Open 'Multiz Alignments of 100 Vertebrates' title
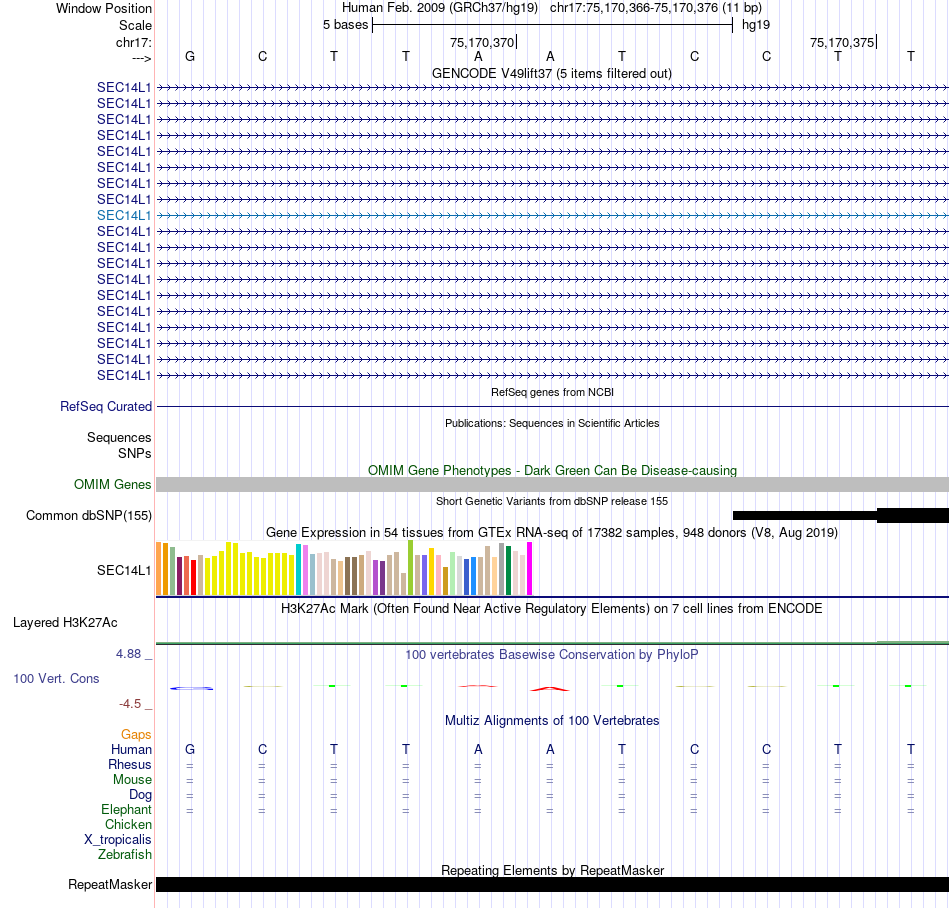The height and width of the screenshot is (908, 950). click(x=552, y=720)
